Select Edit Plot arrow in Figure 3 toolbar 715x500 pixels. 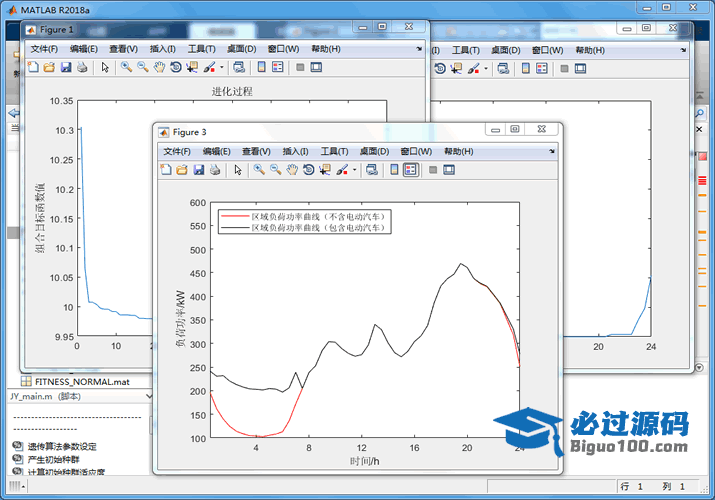point(238,170)
